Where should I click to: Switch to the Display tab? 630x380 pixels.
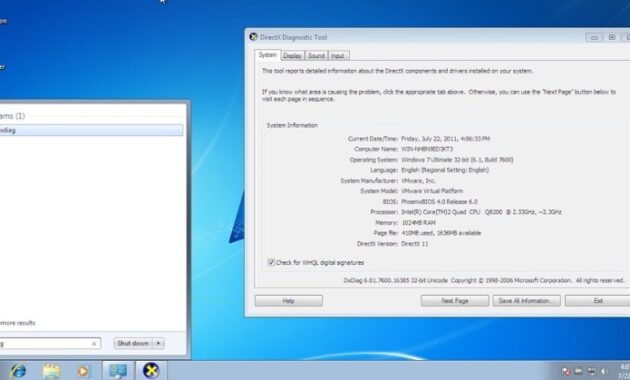[292, 56]
